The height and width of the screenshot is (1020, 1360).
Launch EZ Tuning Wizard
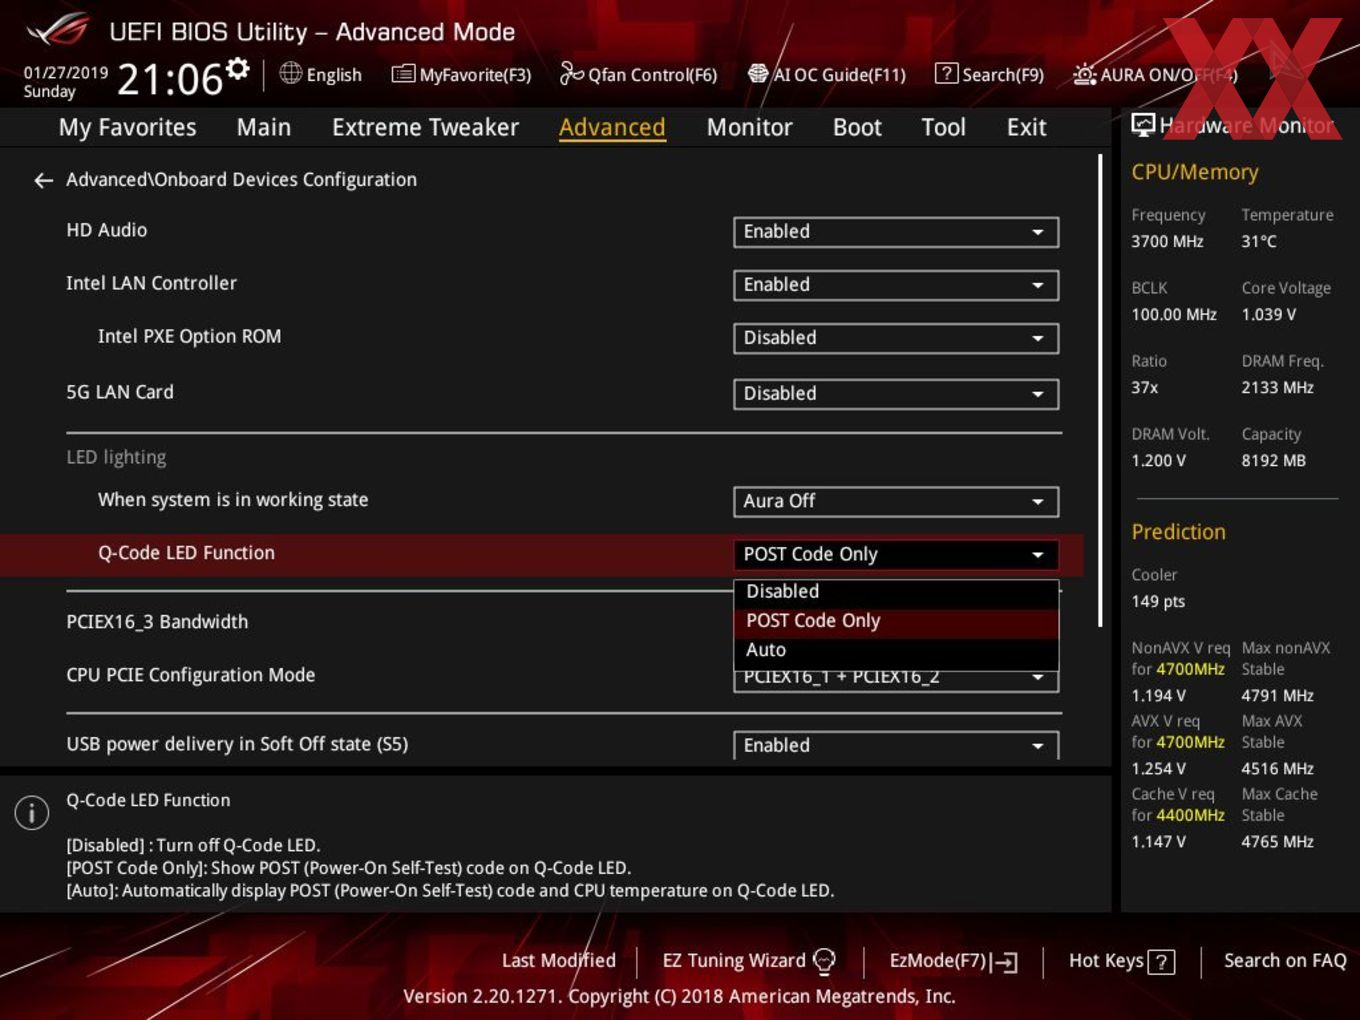click(x=734, y=961)
